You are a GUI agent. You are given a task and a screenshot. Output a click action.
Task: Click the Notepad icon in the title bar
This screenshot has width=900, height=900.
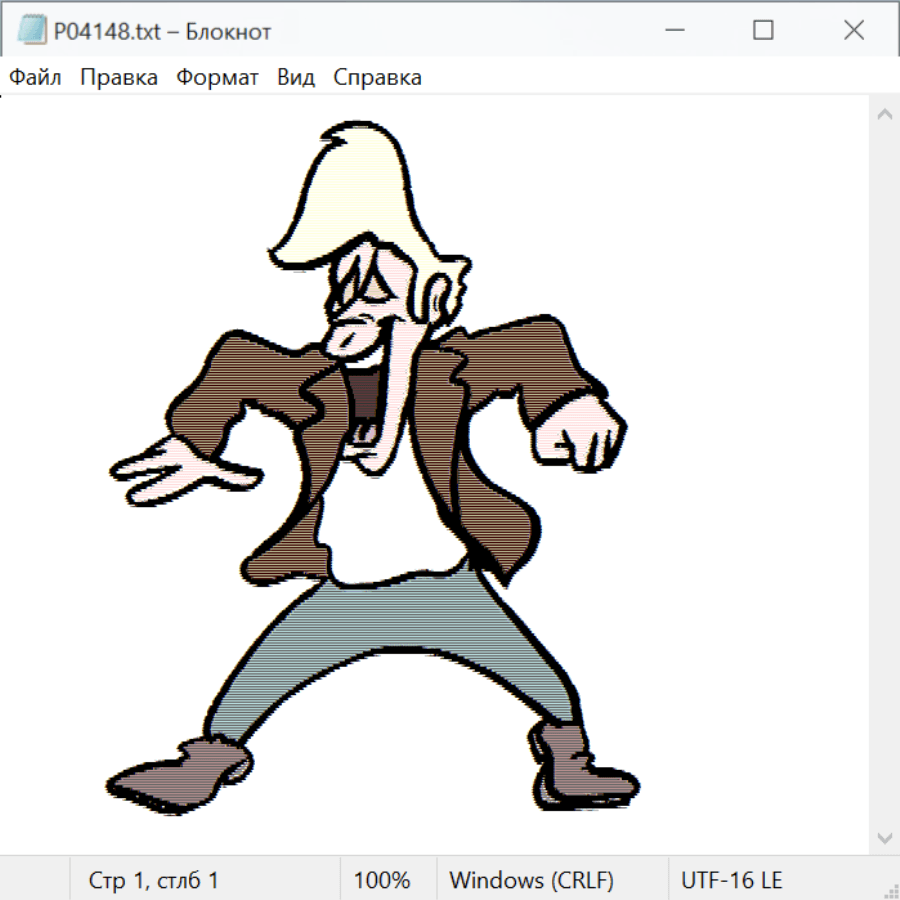[x=31, y=31]
